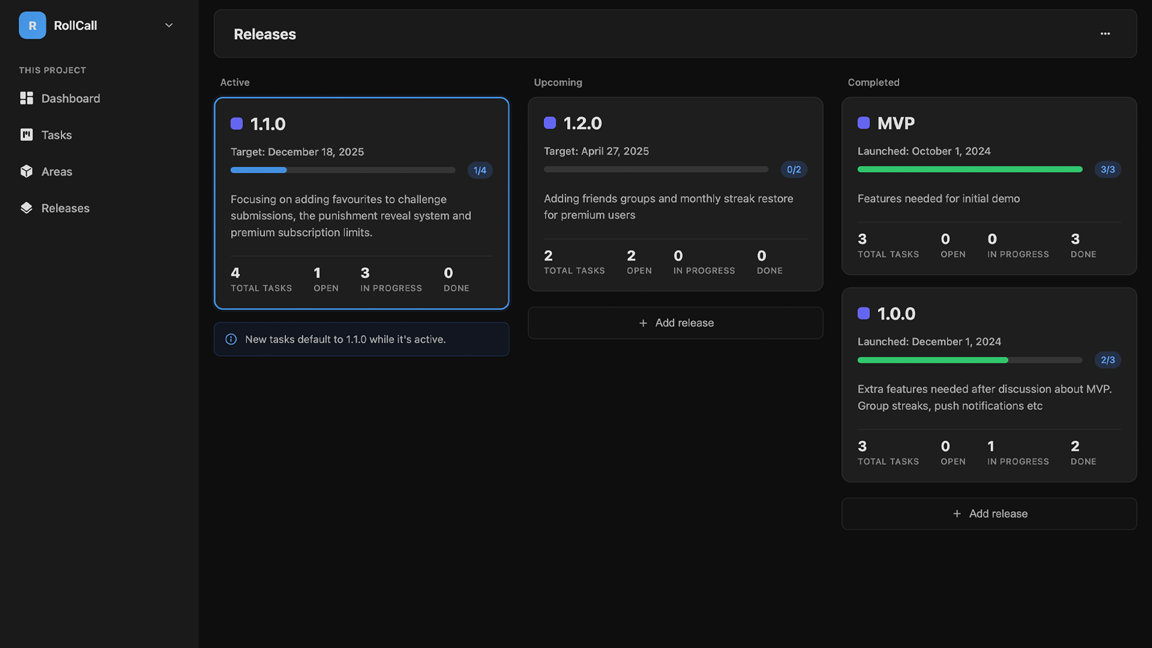This screenshot has width=1152, height=648.
Task: Click the progress bar on the 1.1.0 card
Action: 345,169
